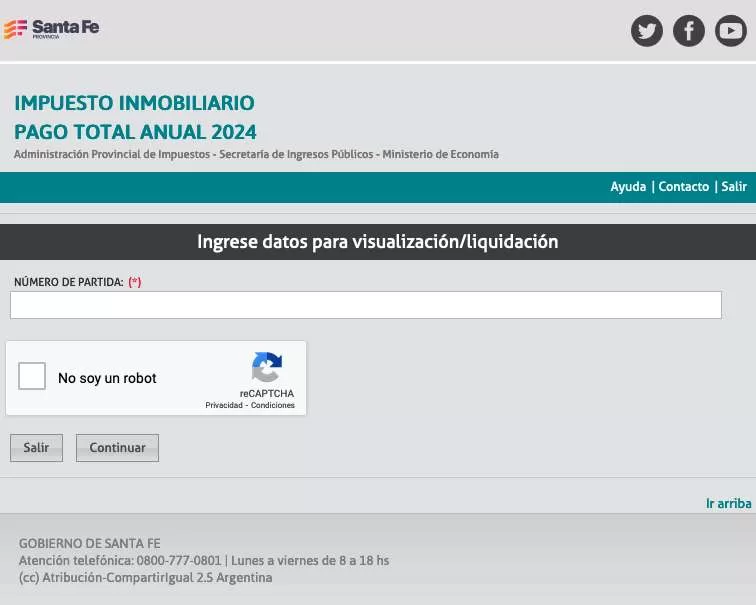
Task: Click the Santa Fe Provincia logo
Action: [x=51, y=28]
